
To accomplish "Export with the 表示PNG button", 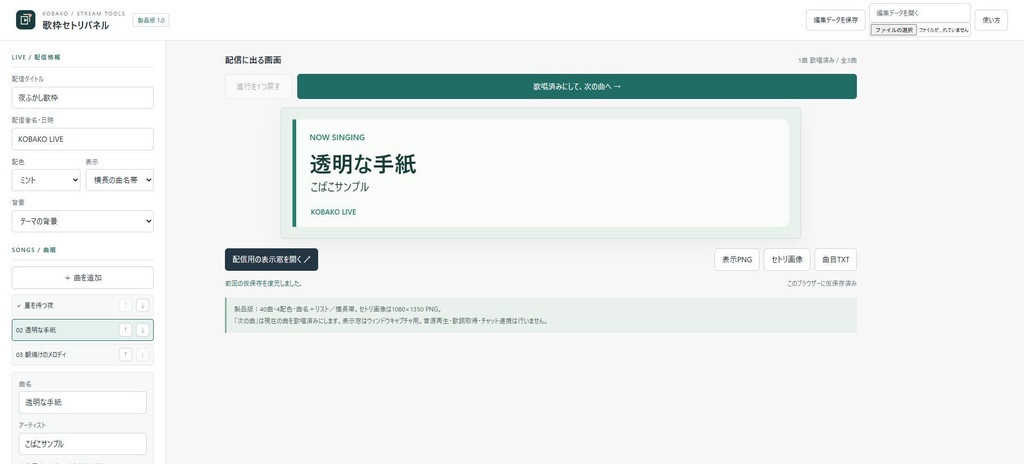I will 737,259.
